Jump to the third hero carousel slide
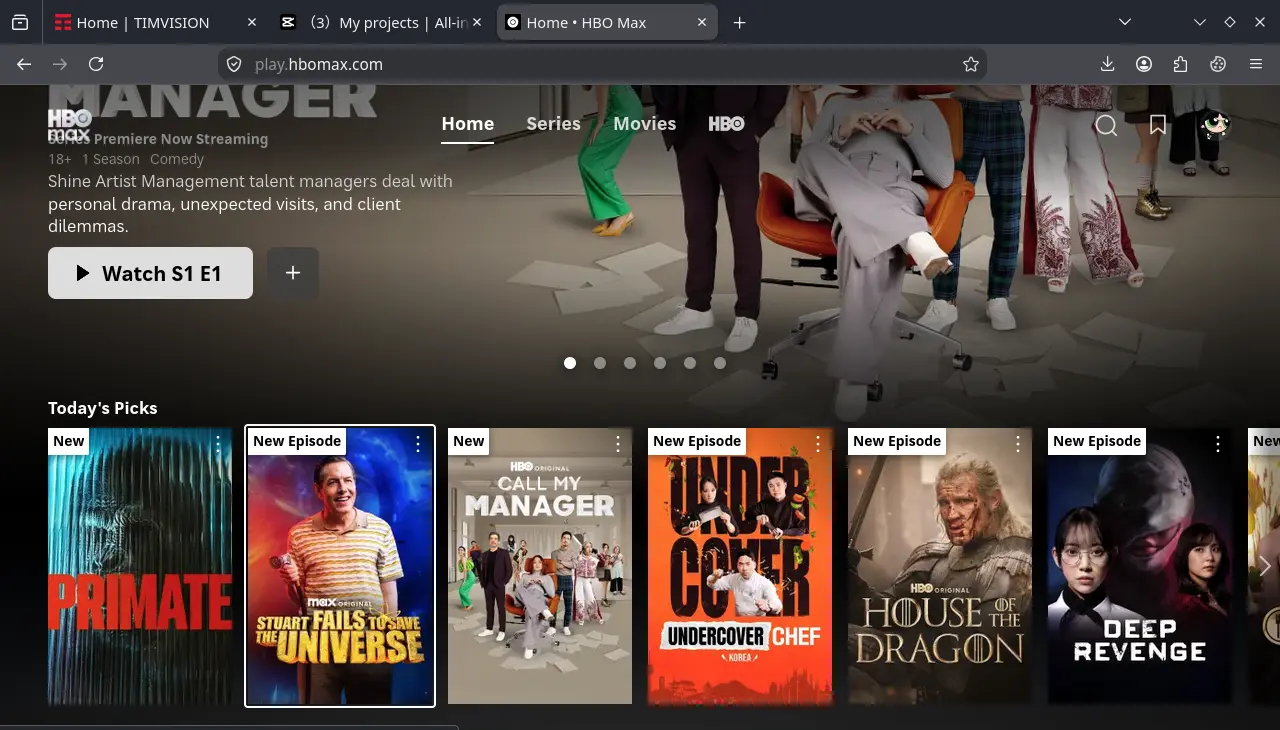1280x730 pixels. [x=630, y=363]
